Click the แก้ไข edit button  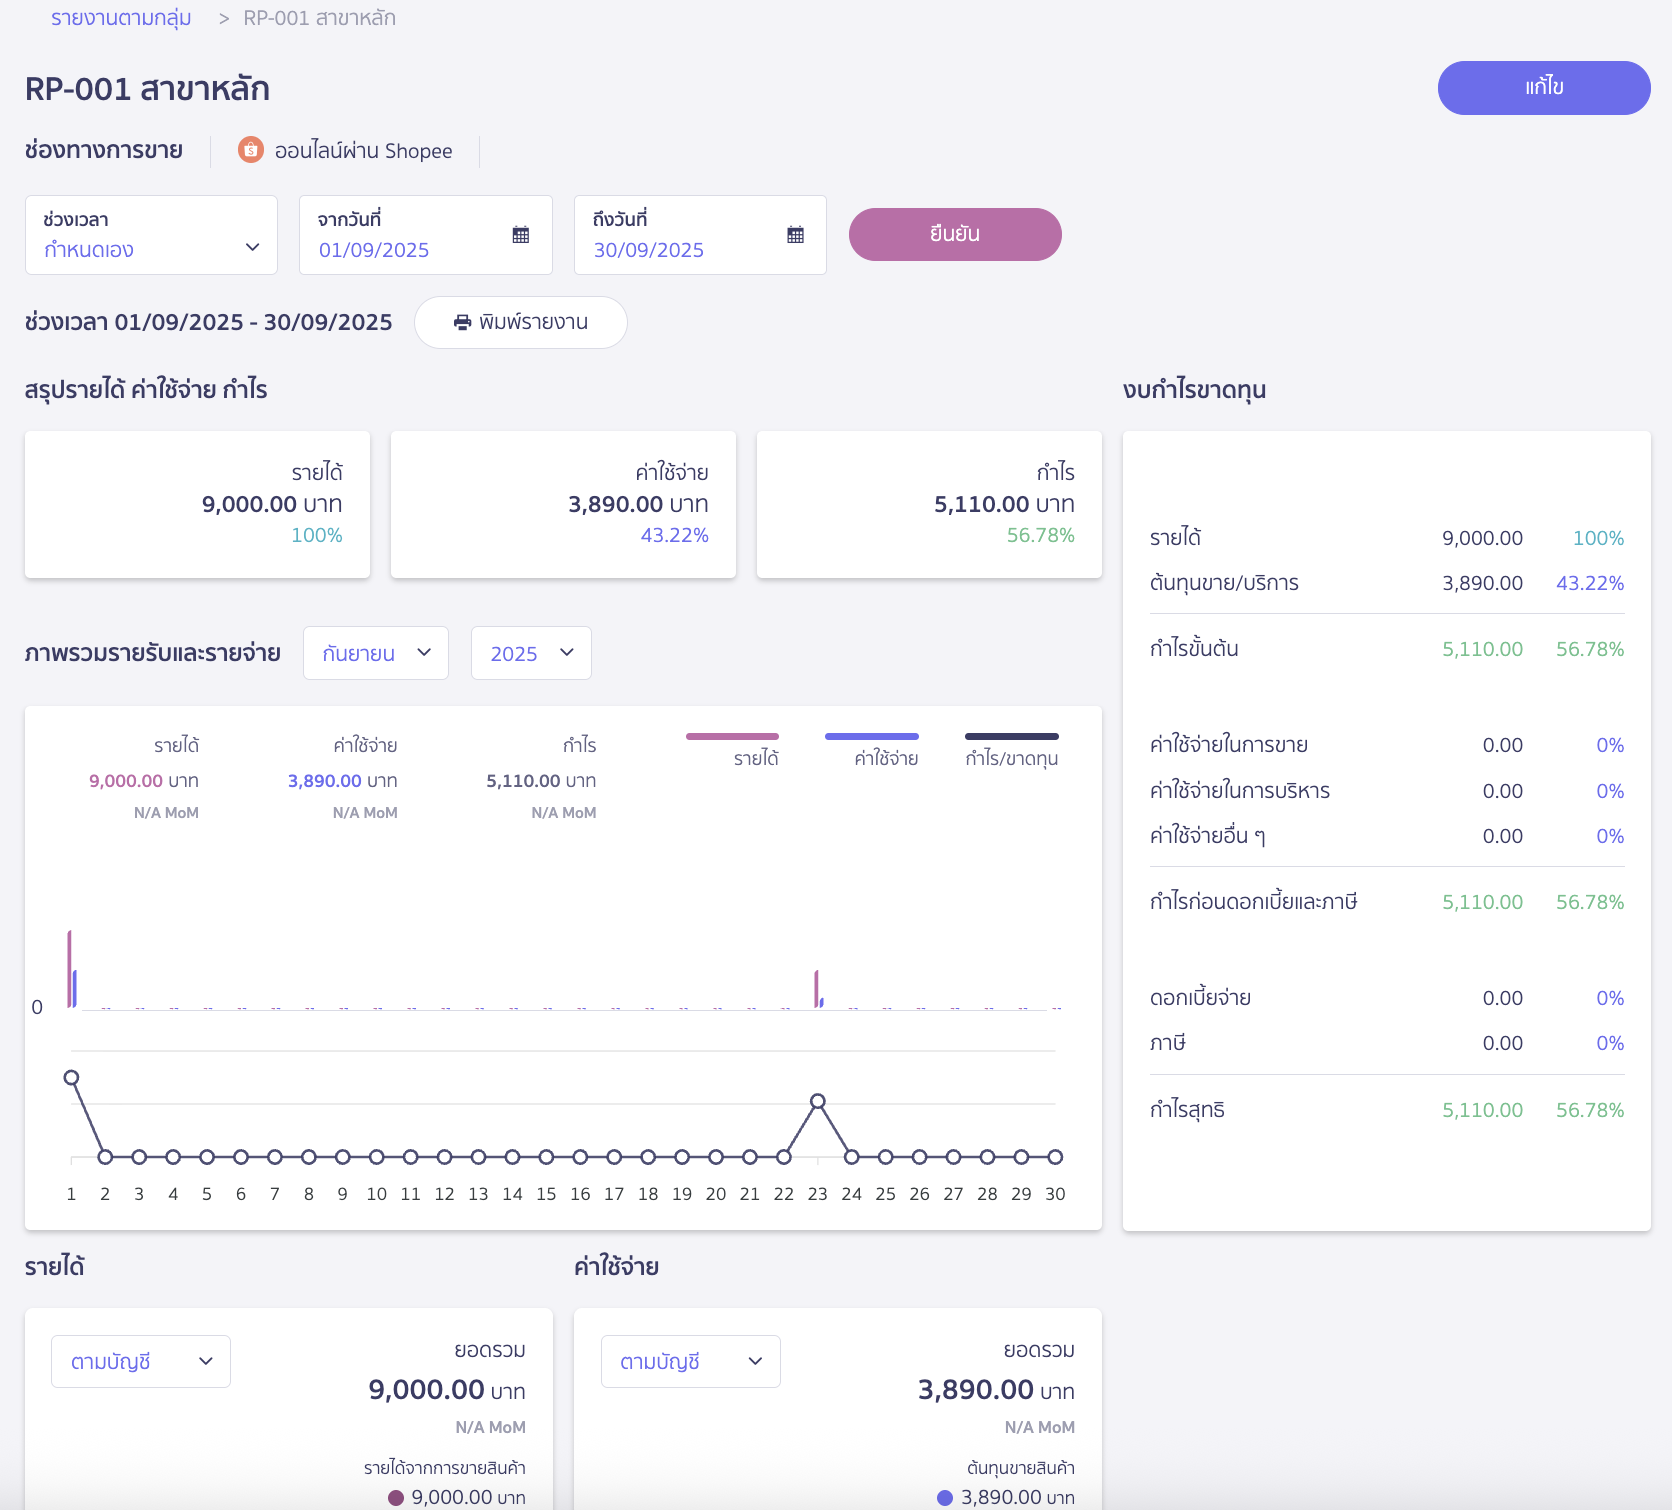tap(1543, 88)
